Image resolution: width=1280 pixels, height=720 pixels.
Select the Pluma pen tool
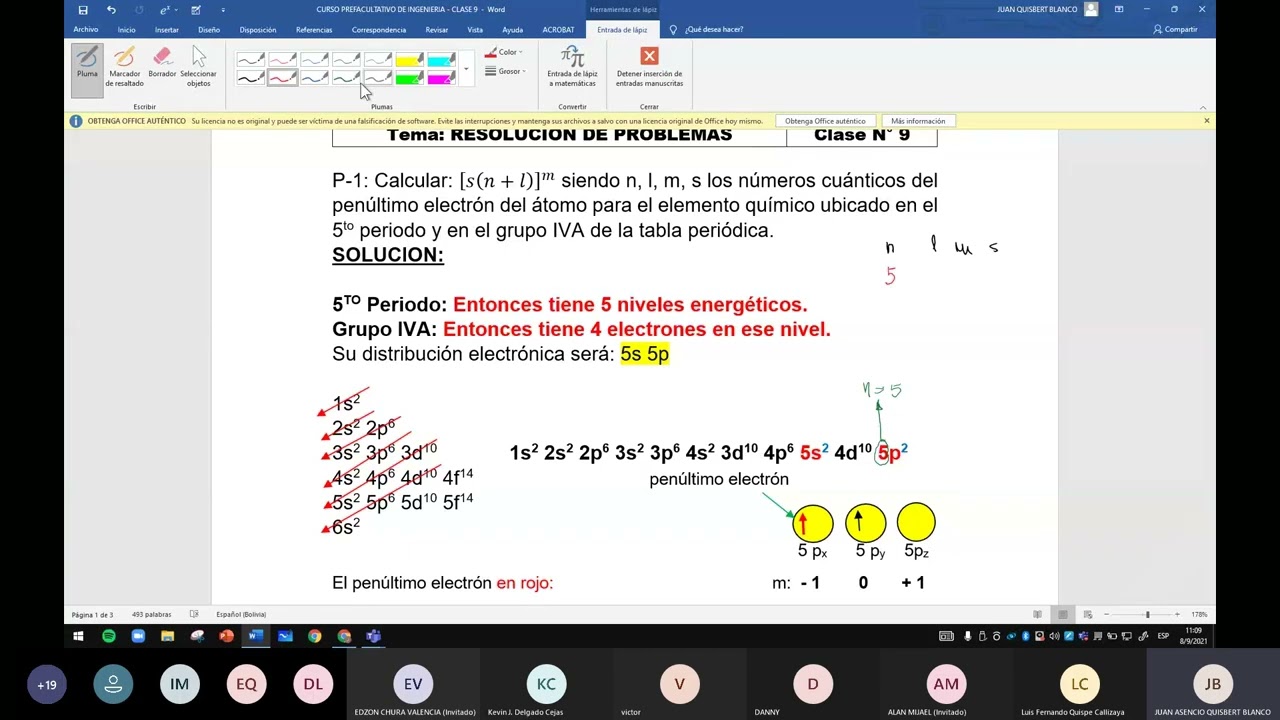87,70
